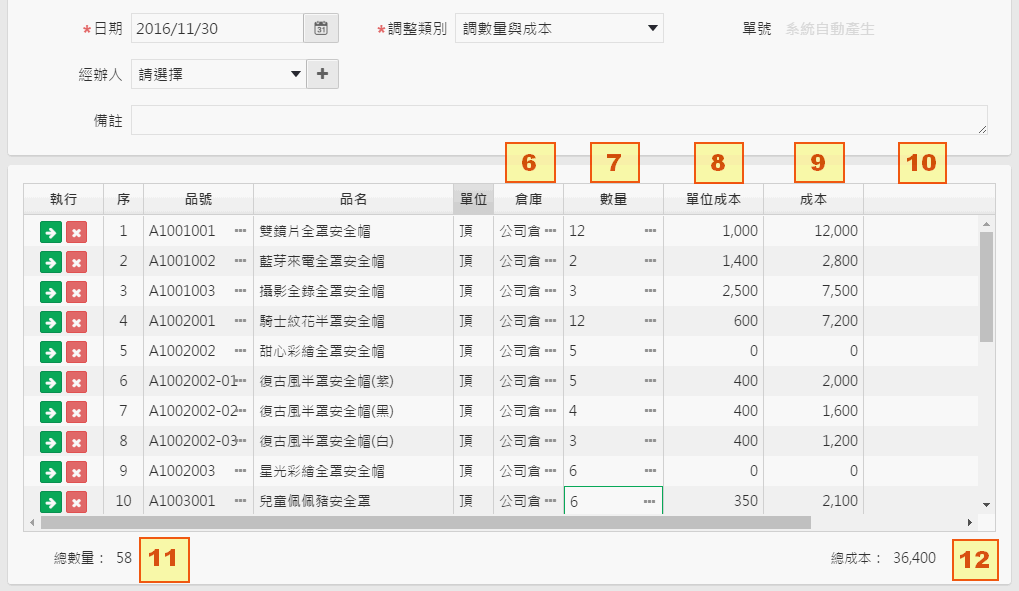Click the scroll up arrow of table
Viewport: 1019px width, 591px height.
click(987, 224)
